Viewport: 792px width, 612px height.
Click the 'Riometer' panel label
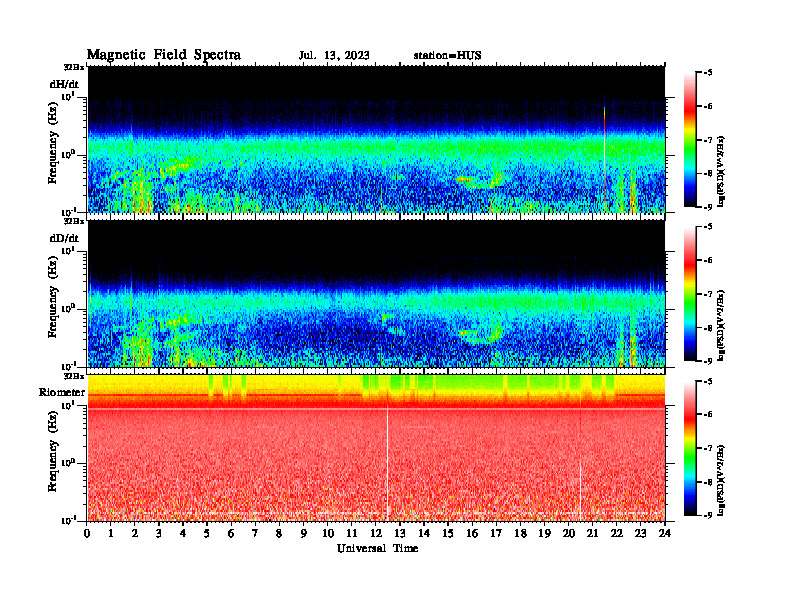(62, 392)
